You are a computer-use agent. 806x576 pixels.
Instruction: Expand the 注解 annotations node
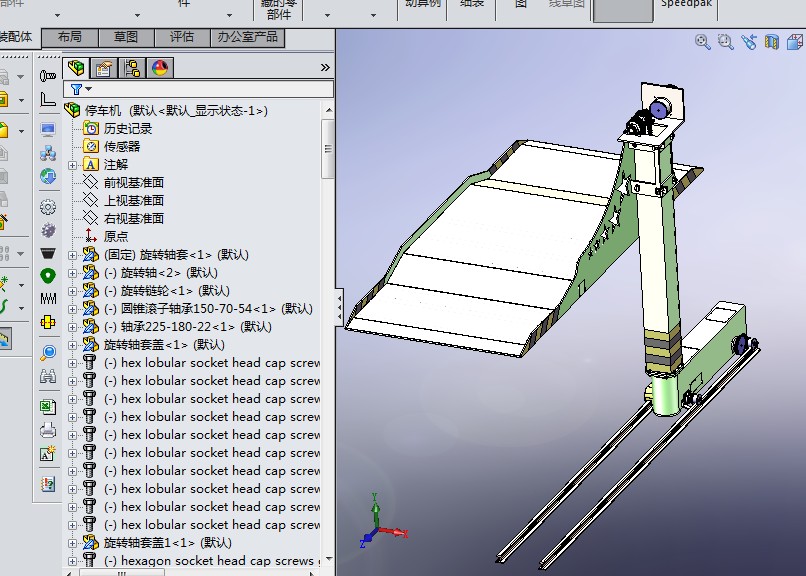coord(72,165)
